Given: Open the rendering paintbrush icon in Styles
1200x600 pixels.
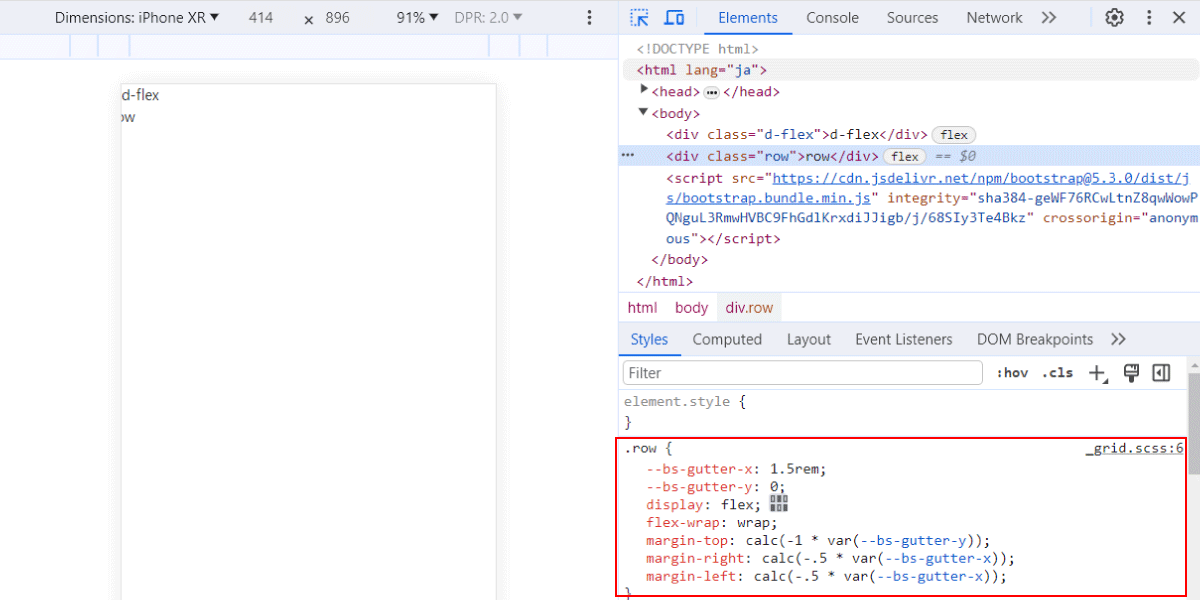Looking at the screenshot, I should tap(1132, 373).
